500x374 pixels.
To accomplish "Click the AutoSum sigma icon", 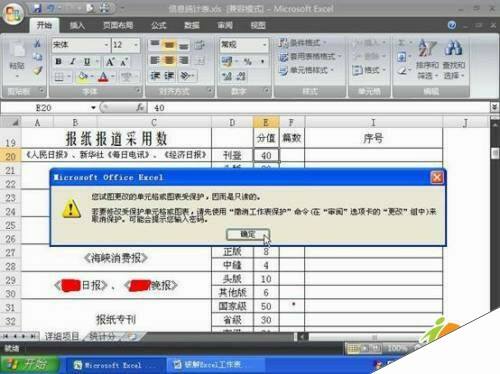I will pos(401,43).
